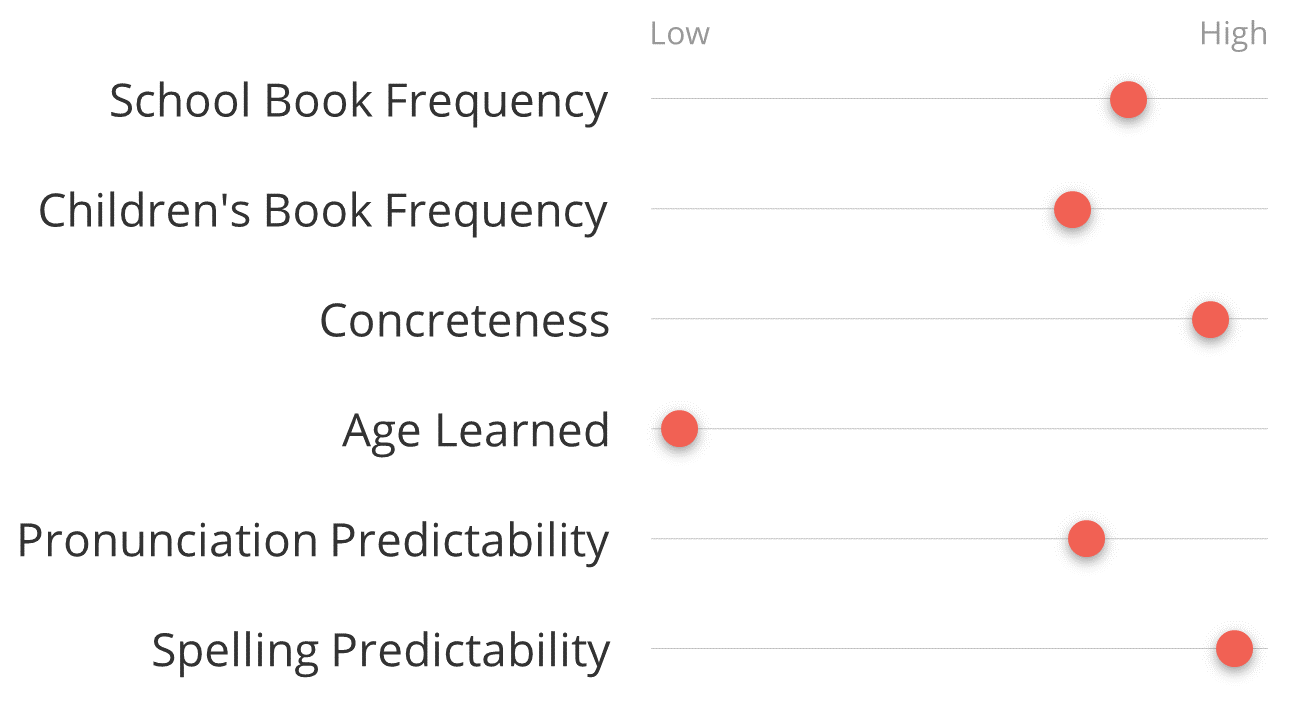Click the High scale header
Screen dimensions: 1302x710
tap(1233, 35)
